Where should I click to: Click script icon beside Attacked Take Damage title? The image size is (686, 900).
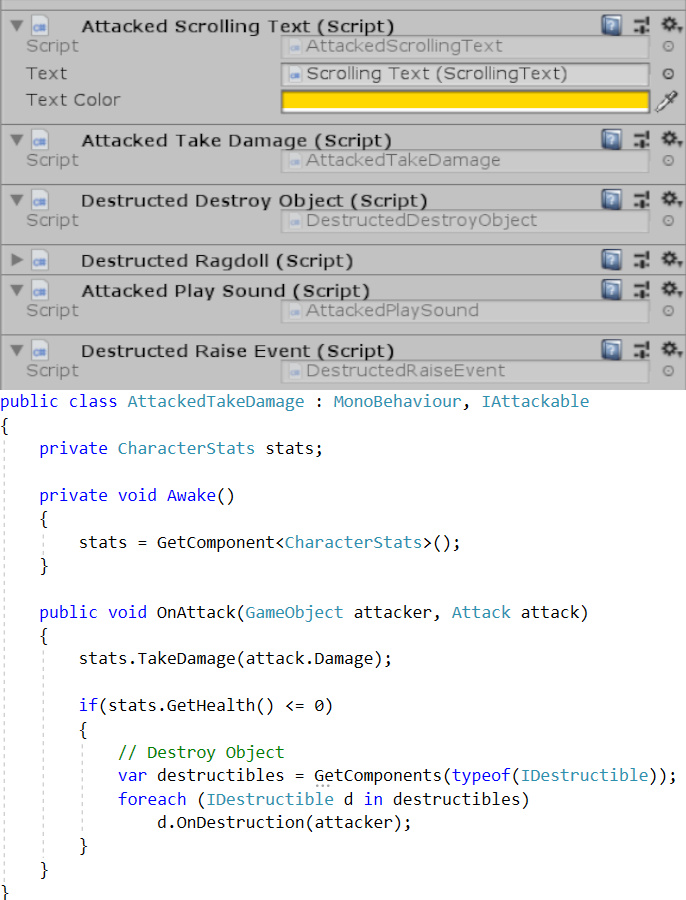coord(41,141)
